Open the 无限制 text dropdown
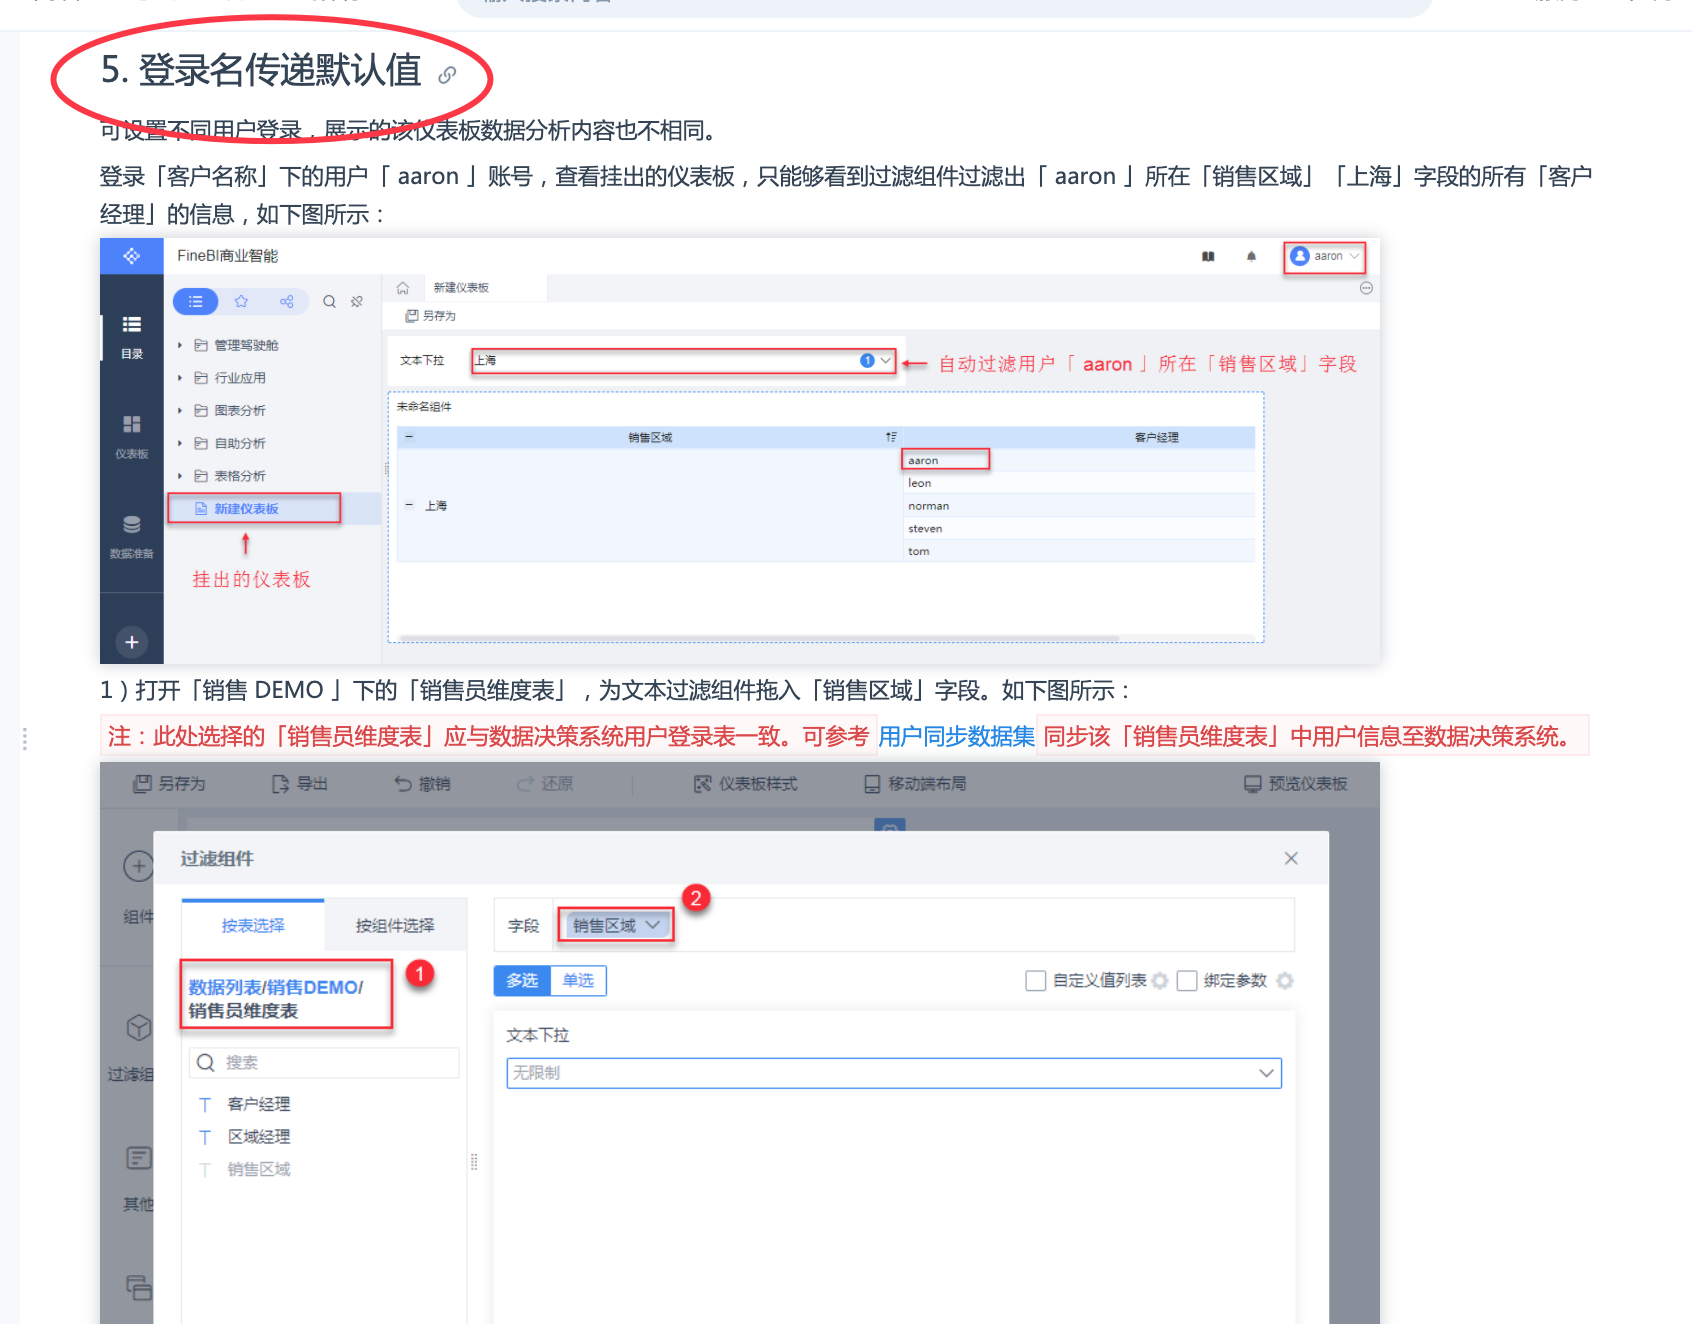The image size is (1692, 1324). (894, 1073)
